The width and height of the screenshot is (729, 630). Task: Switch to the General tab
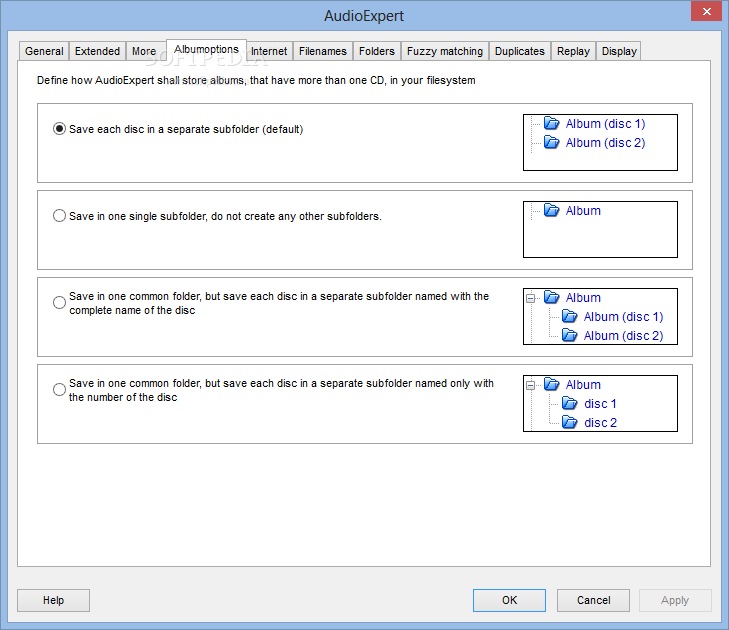[x=44, y=51]
